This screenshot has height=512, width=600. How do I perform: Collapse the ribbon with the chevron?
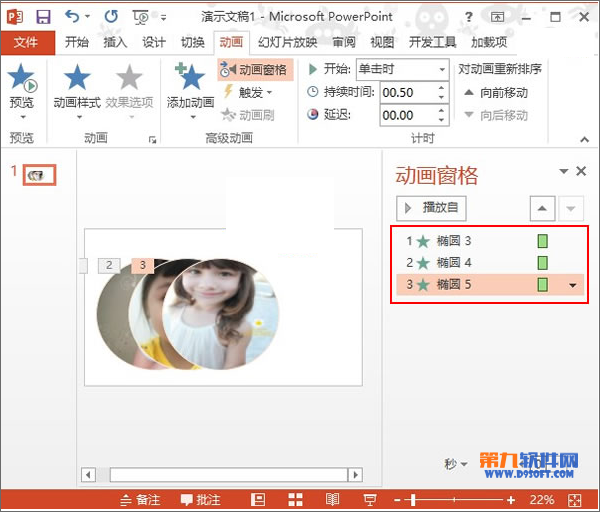[584, 140]
